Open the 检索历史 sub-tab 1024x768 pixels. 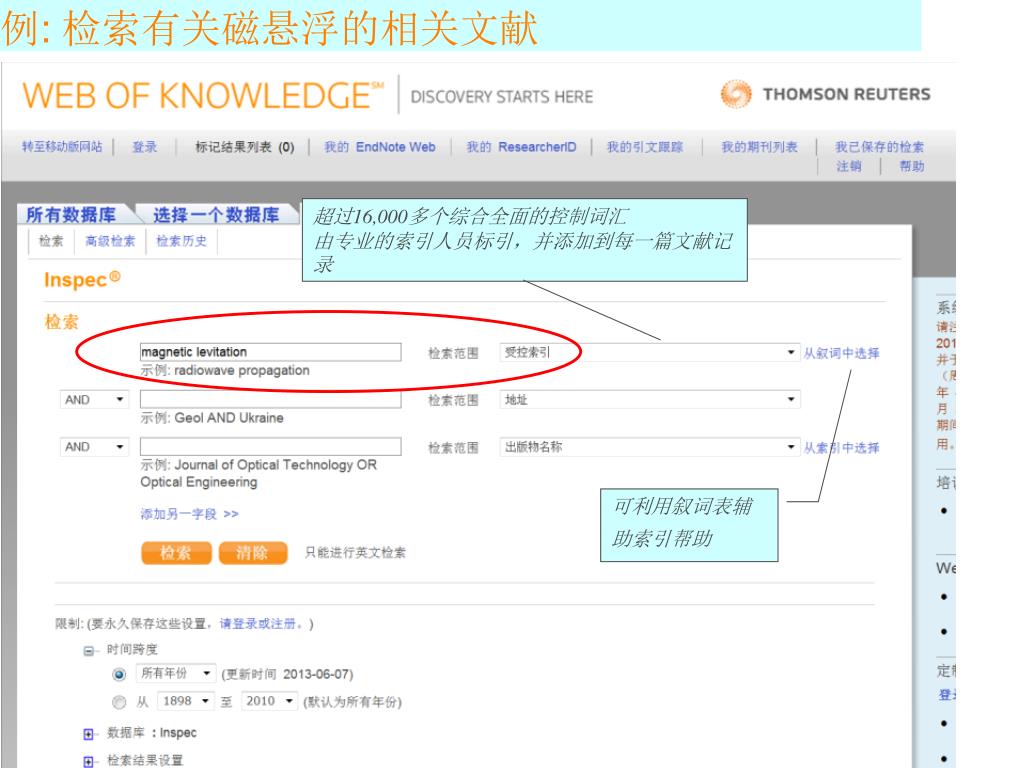(x=182, y=241)
